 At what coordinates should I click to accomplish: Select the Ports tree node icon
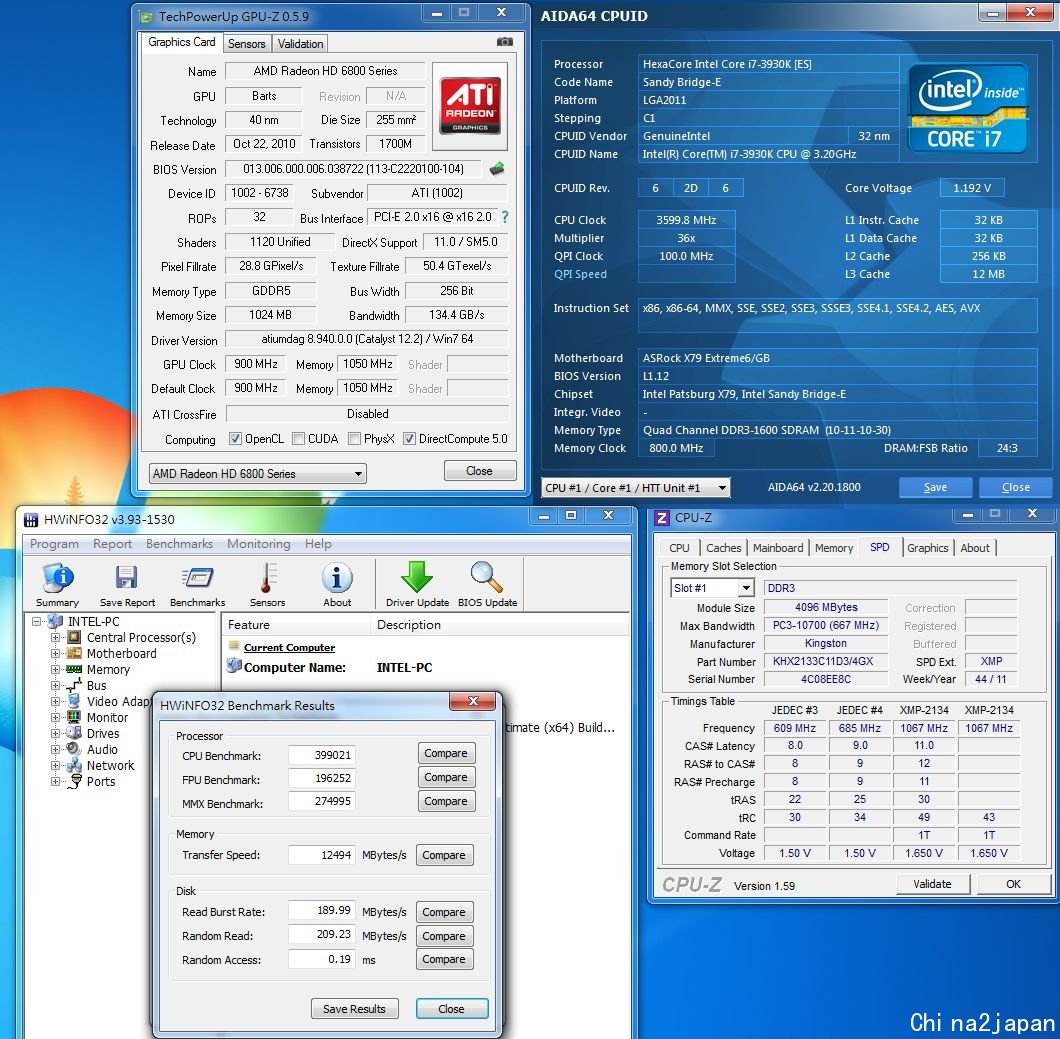(74, 781)
